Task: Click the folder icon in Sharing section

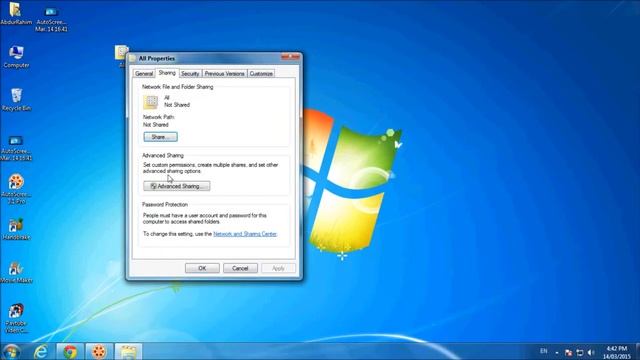Action: 151,102
